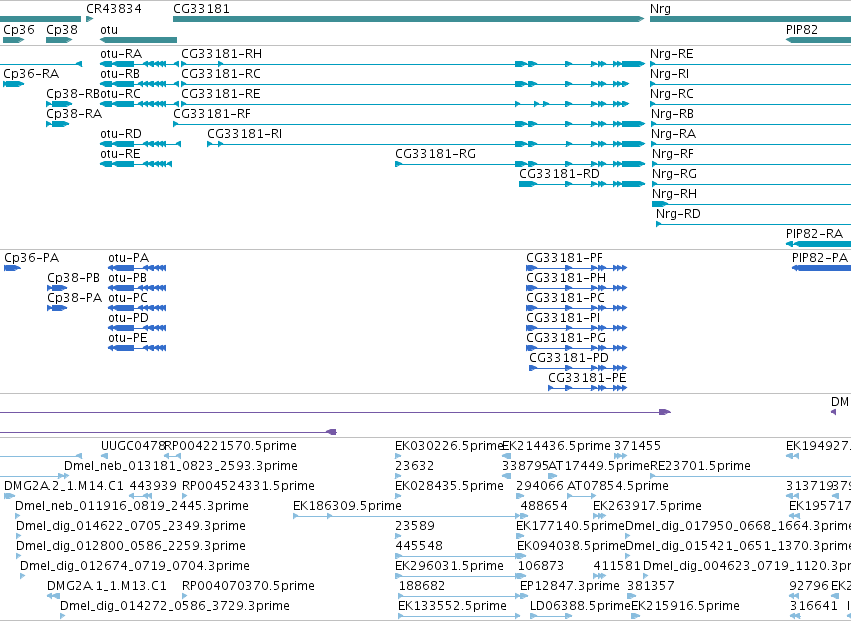Select transcript otu-RA
The width and height of the screenshot is (851, 621).
pyautogui.click(x=139, y=64)
